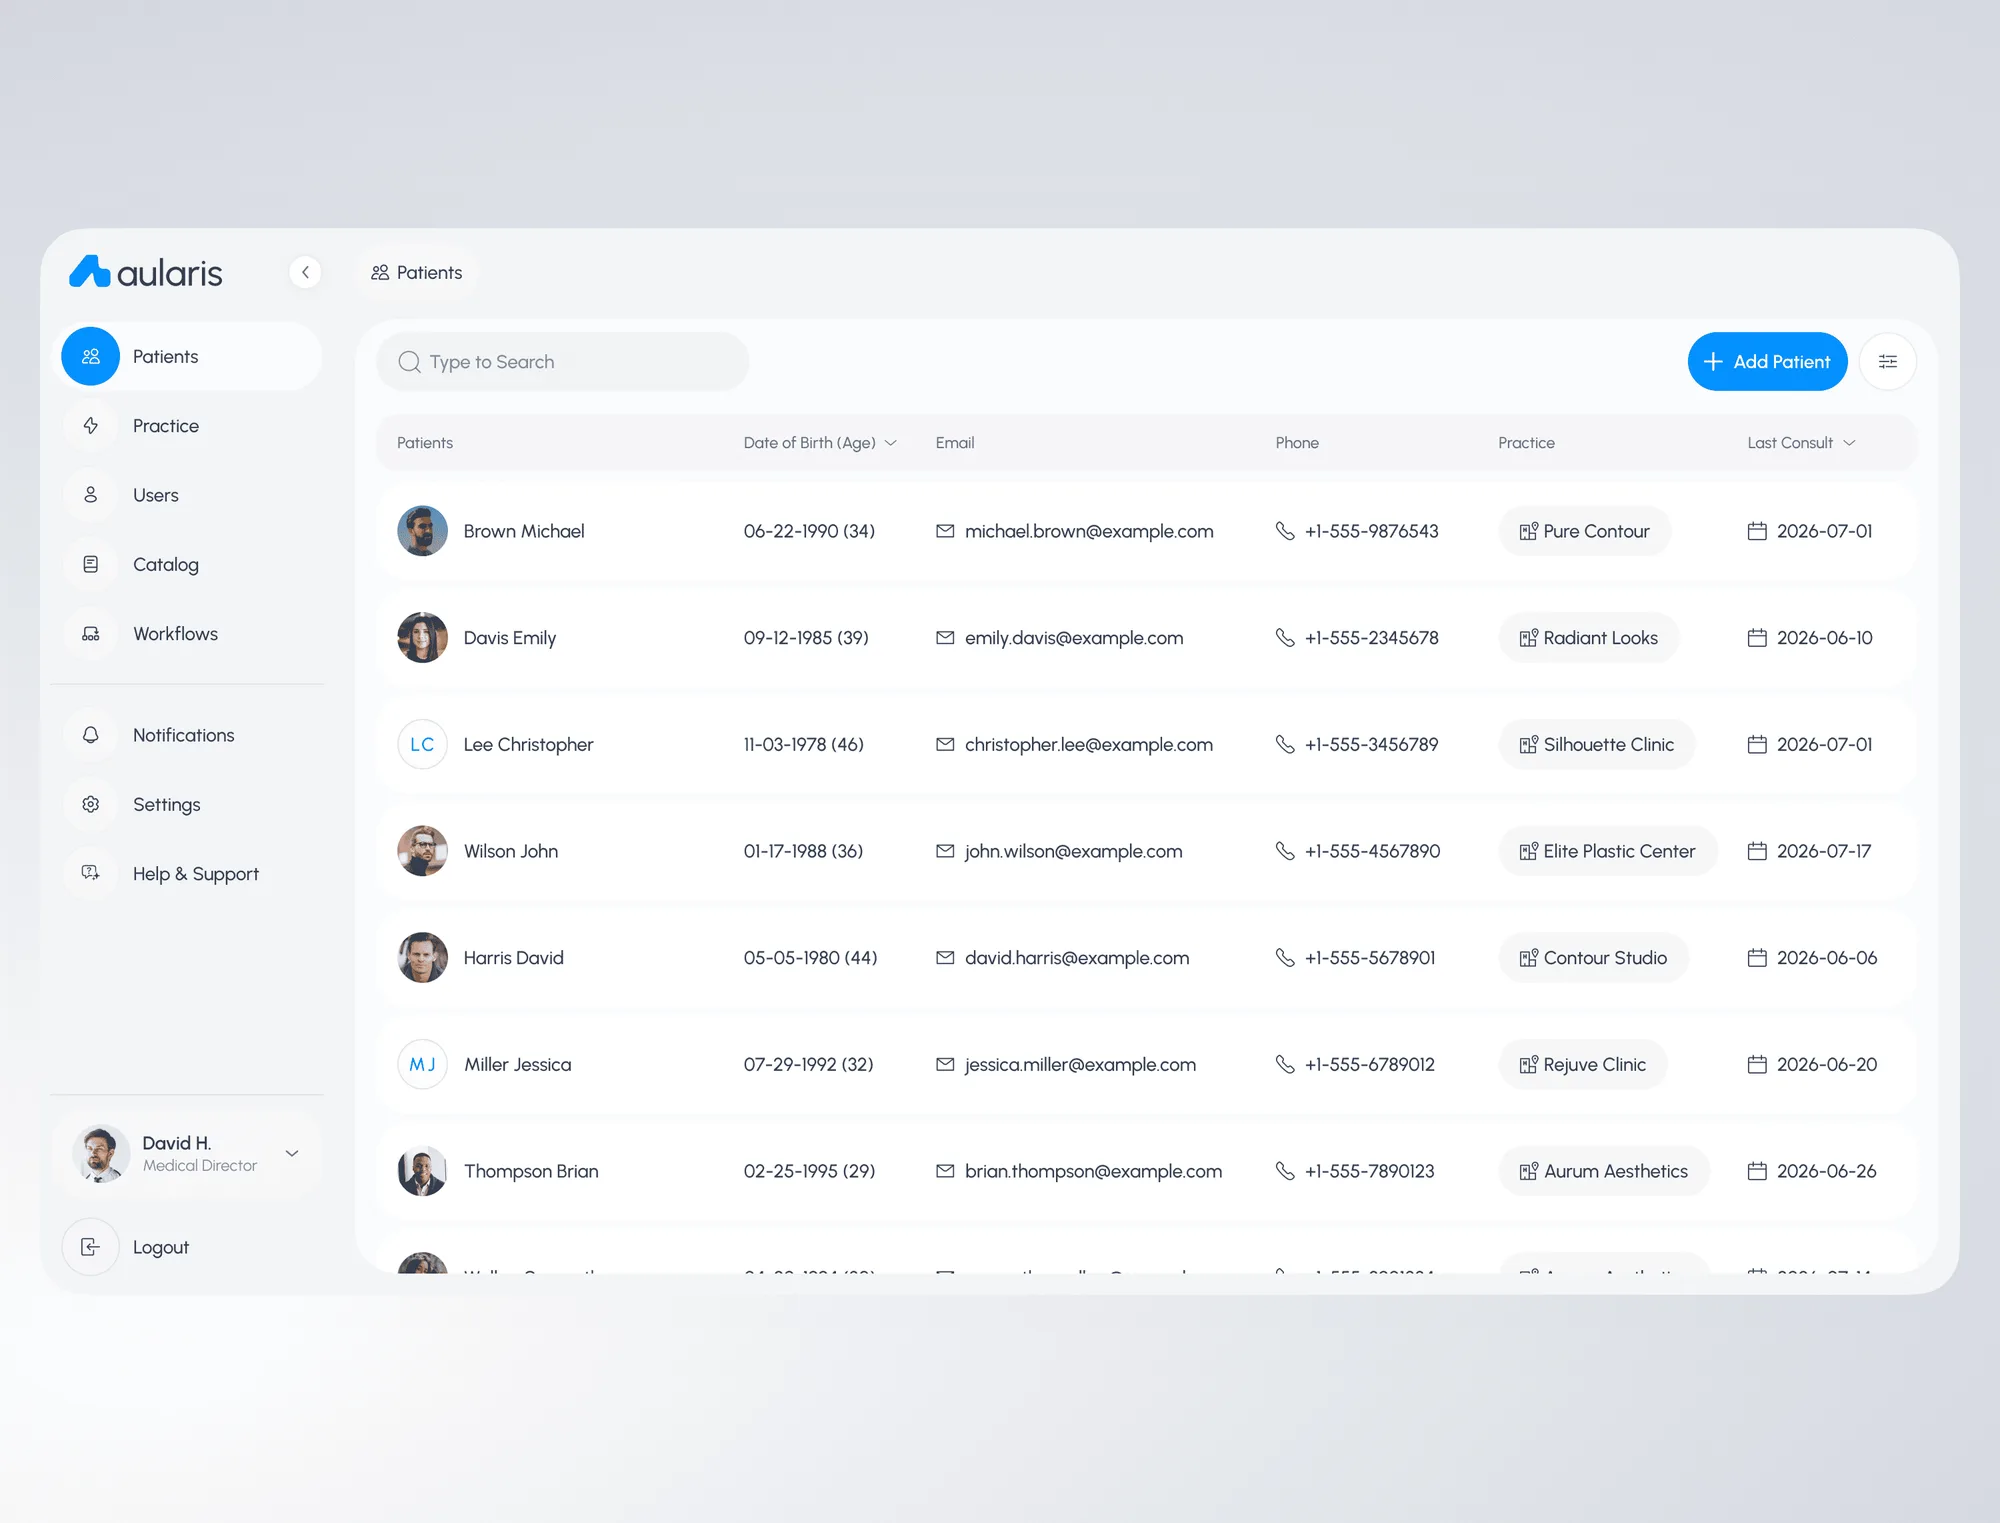Focus the Type to Search field
Image resolution: width=2000 pixels, height=1523 pixels.
(562, 361)
